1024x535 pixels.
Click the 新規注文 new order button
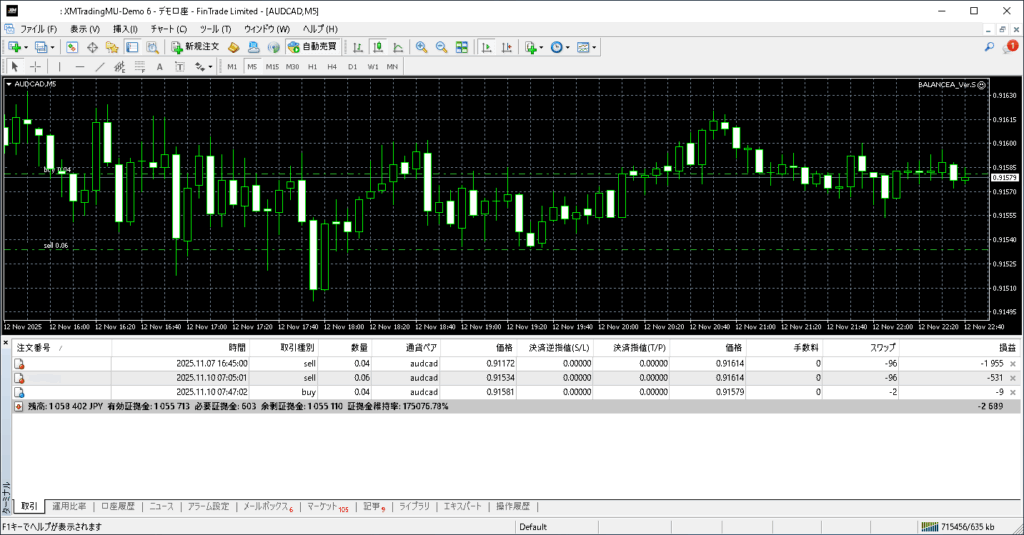pos(194,47)
